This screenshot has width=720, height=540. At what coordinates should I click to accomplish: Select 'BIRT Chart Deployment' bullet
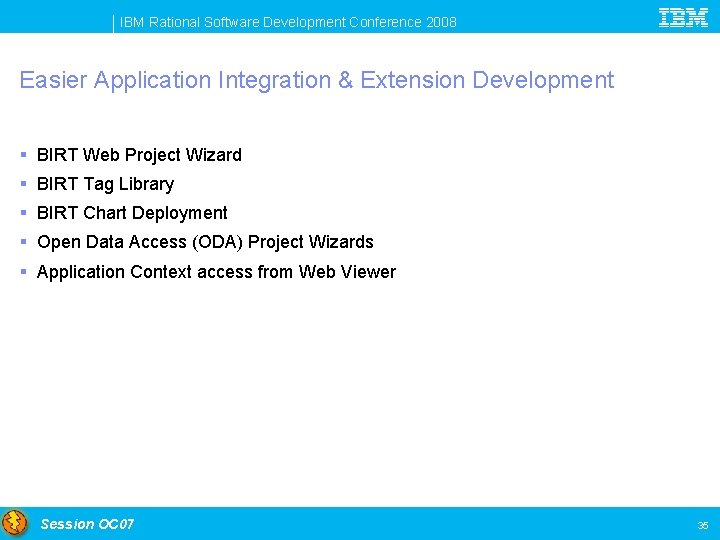(132, 214)
